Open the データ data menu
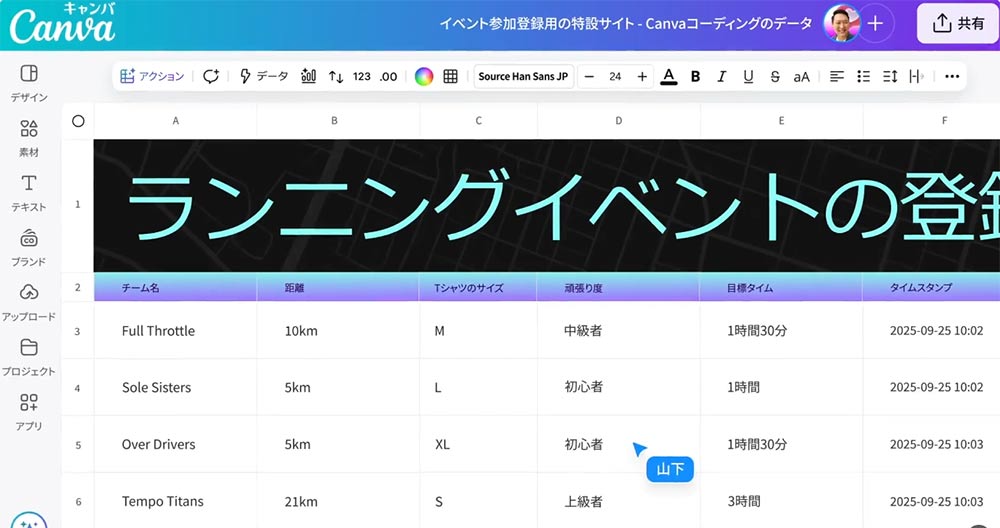The width and height of the screenshot is (1000, 528). 264,76
